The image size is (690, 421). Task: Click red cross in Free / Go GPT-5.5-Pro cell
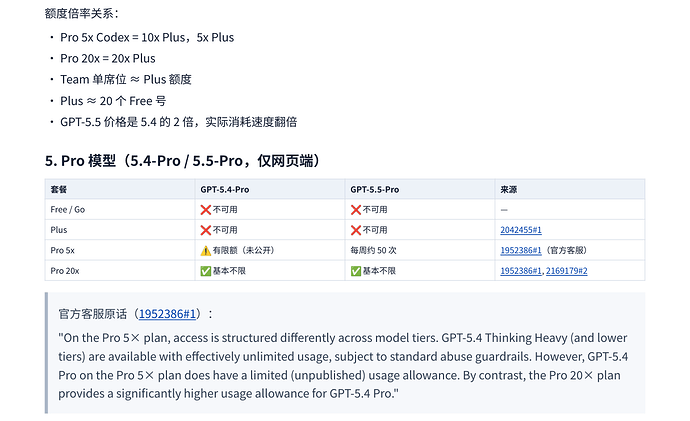tap(356, 210)
